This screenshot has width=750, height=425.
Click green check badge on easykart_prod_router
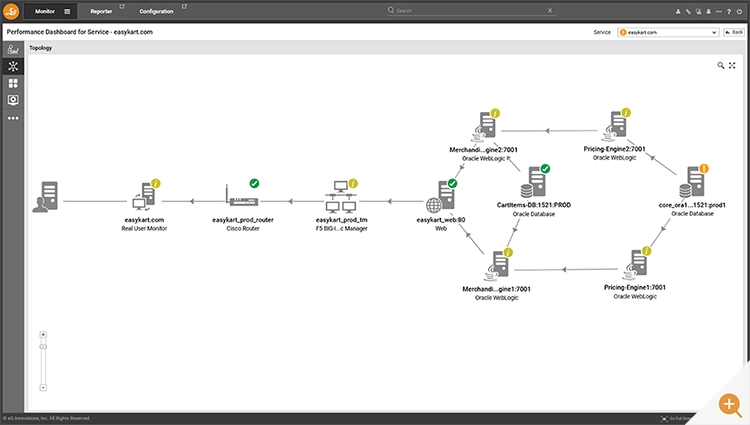[254, 183]
